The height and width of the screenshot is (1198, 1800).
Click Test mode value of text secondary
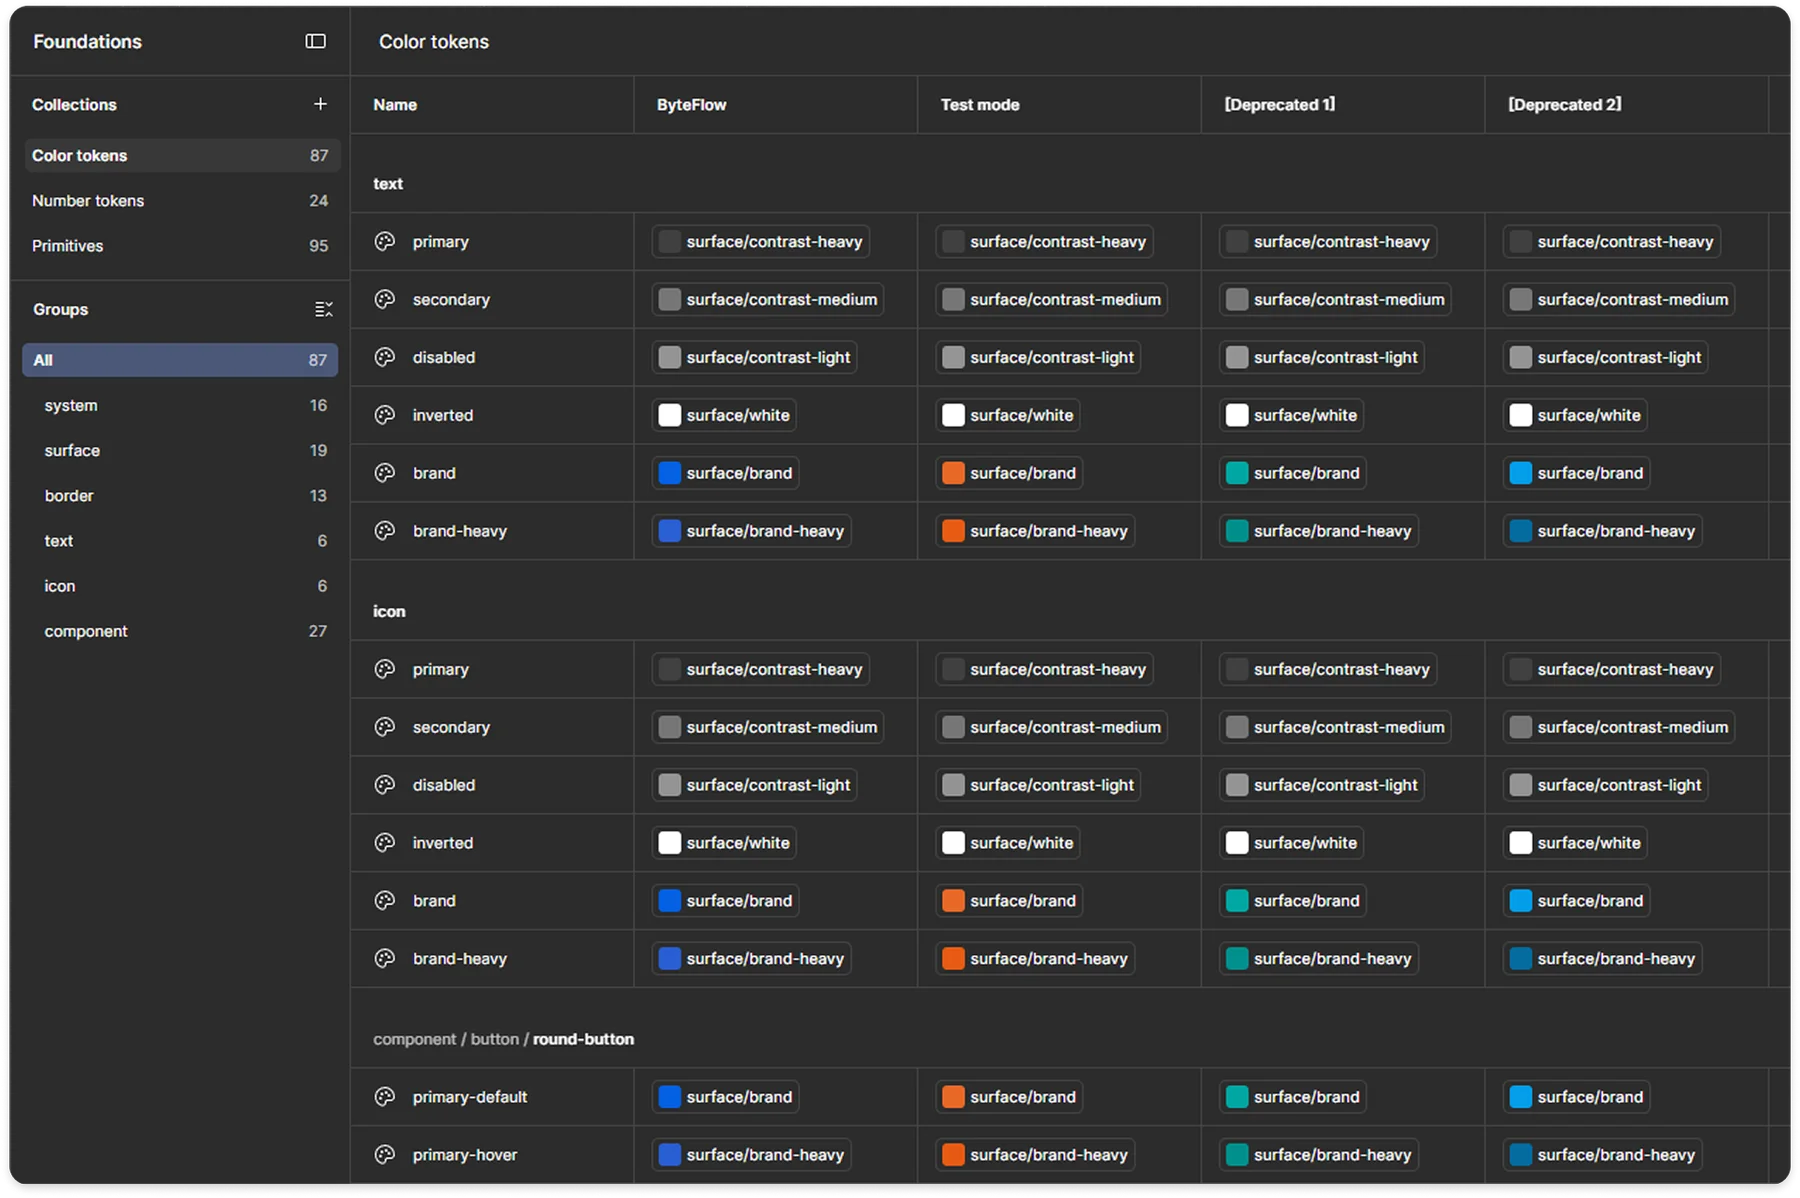tap(1052, 299)
